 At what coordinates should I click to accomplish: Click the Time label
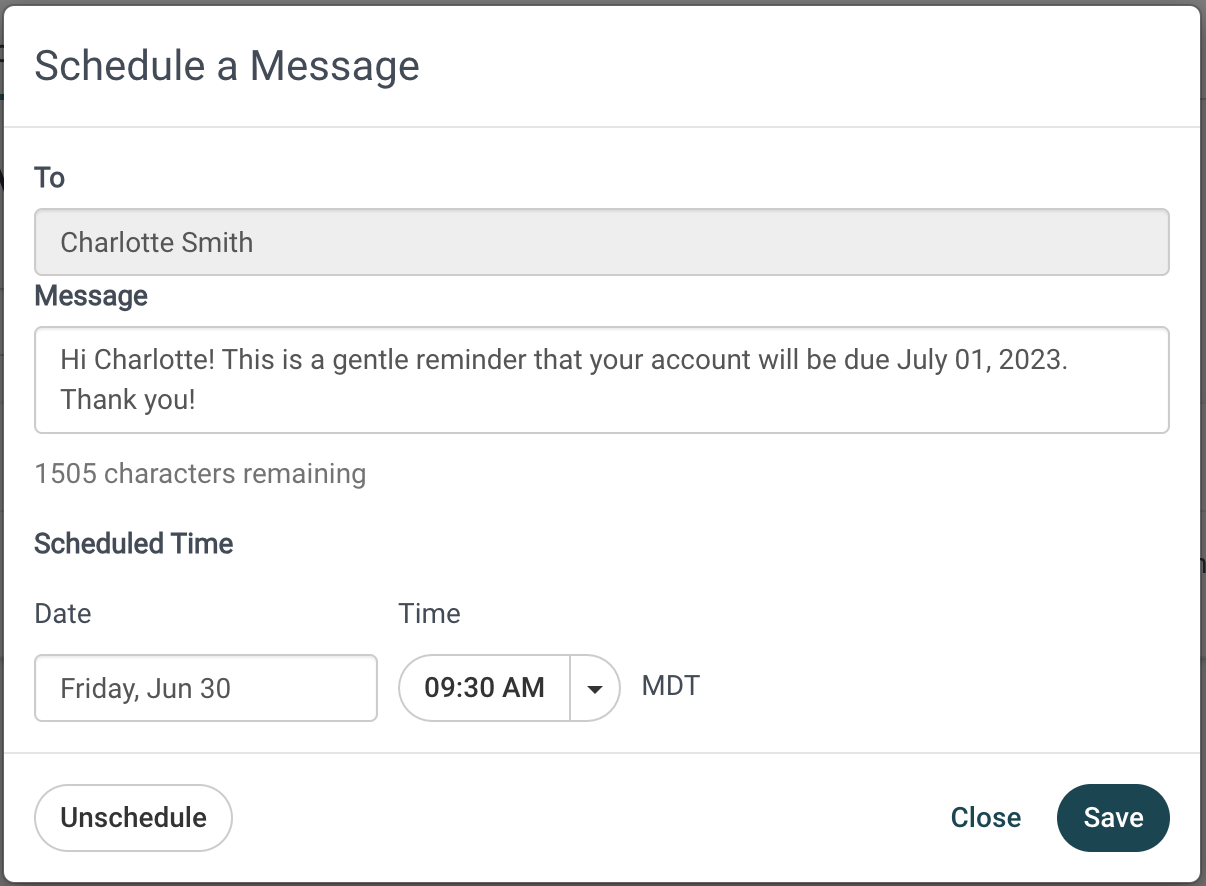(429, 613)
